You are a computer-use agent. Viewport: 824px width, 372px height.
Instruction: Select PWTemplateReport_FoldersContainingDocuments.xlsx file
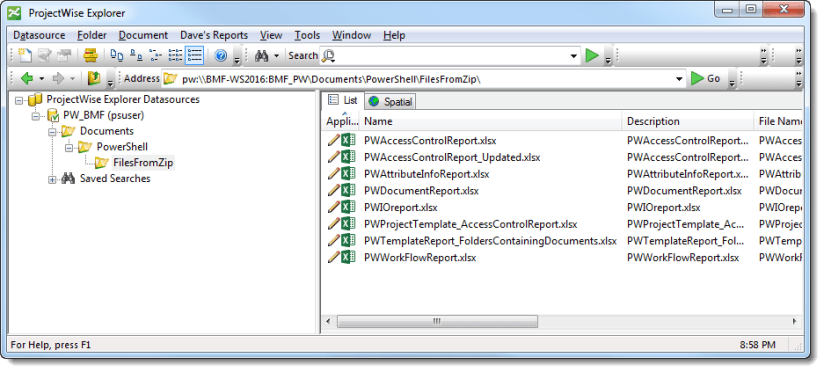[x=490, y=241]
